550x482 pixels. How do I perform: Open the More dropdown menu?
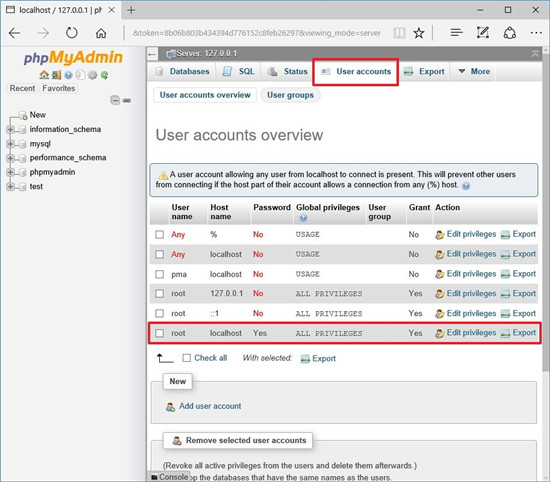point(474,71)
